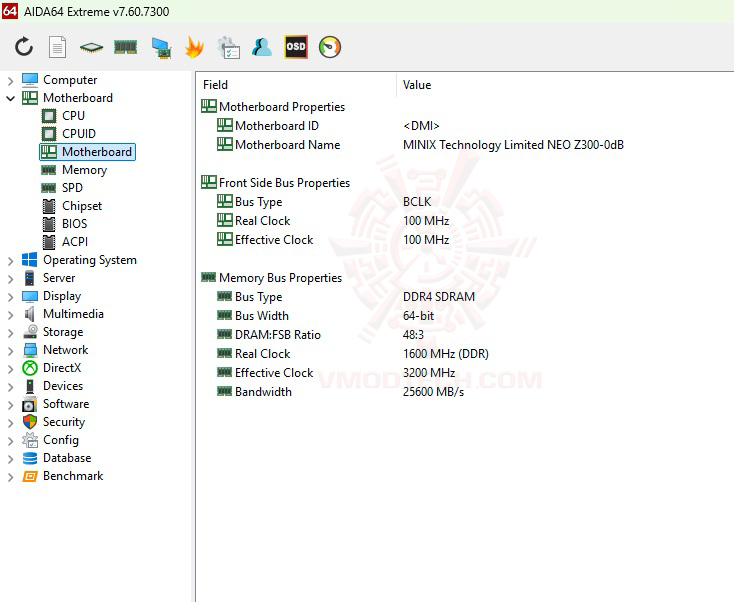Expand the Operating System node
Screen dimensions: 734x602
pyautogui.click(x=10, y=261)
